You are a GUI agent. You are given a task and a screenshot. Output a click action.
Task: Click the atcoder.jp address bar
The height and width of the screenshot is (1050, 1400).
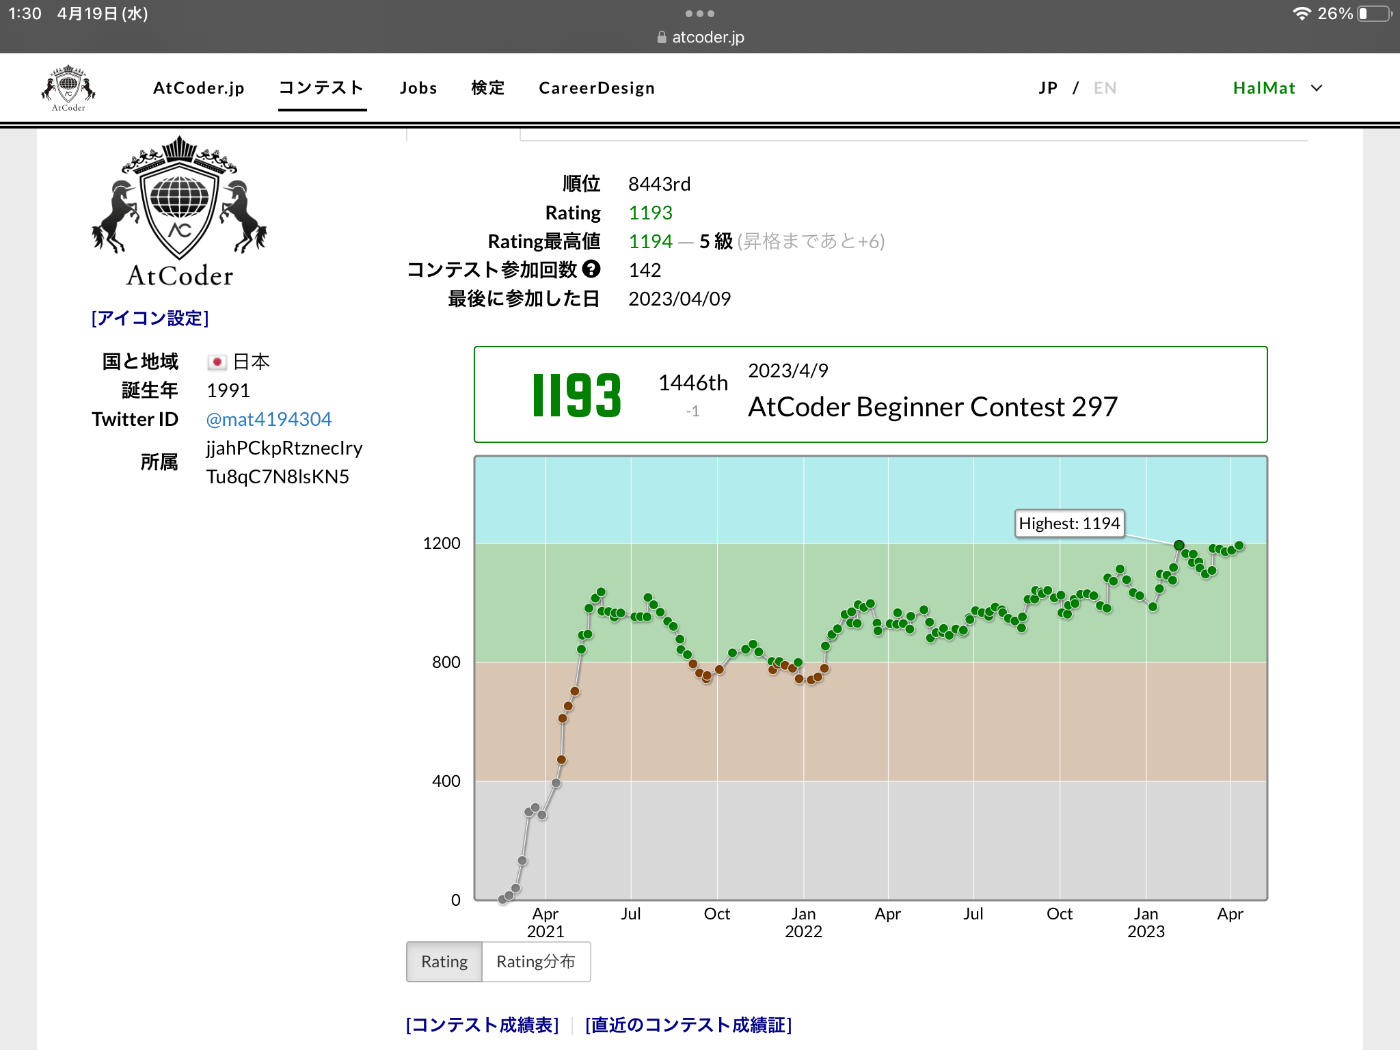(700, 37)
